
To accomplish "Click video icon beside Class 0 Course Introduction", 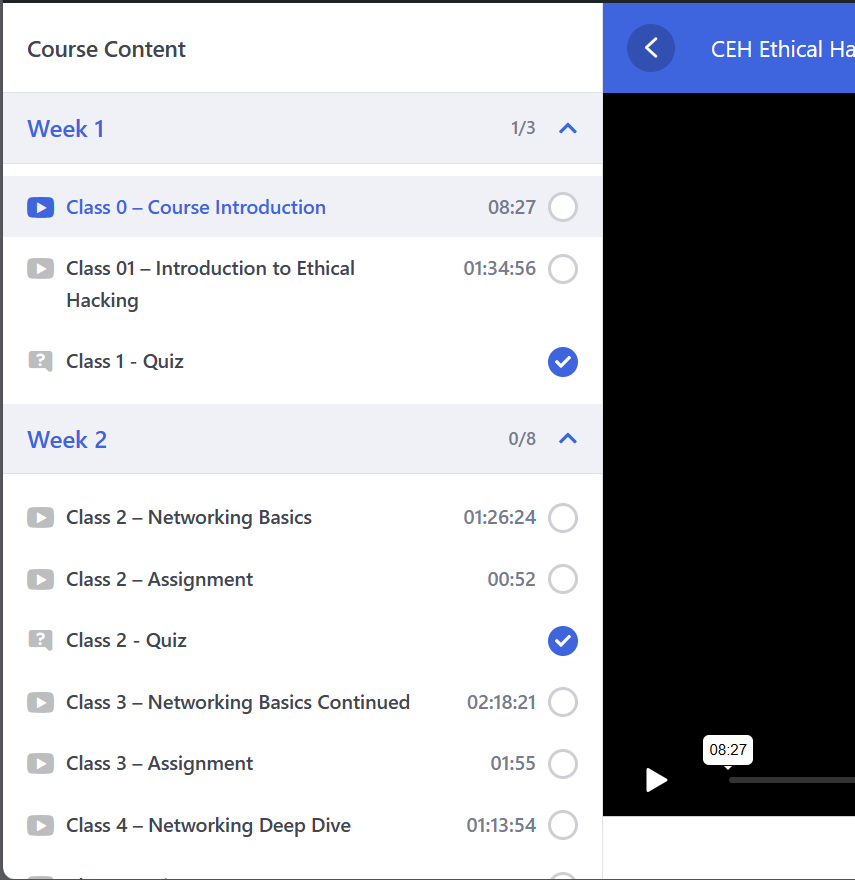I will pos(40,208).
